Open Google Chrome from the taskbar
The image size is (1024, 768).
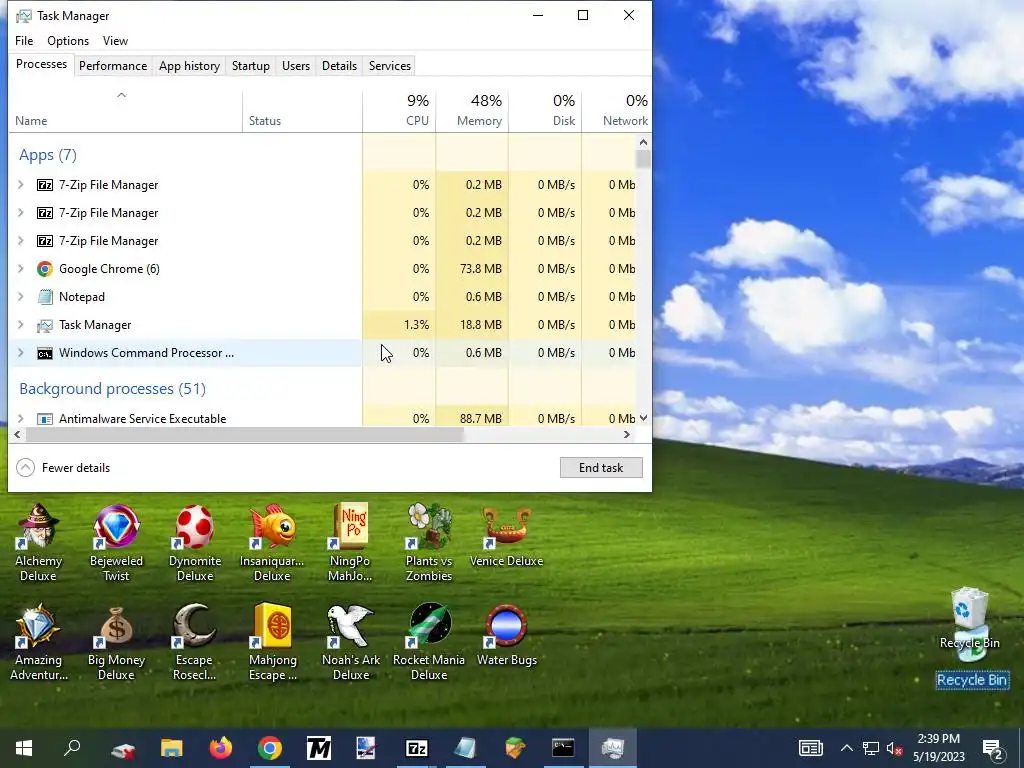click(270, 748)
